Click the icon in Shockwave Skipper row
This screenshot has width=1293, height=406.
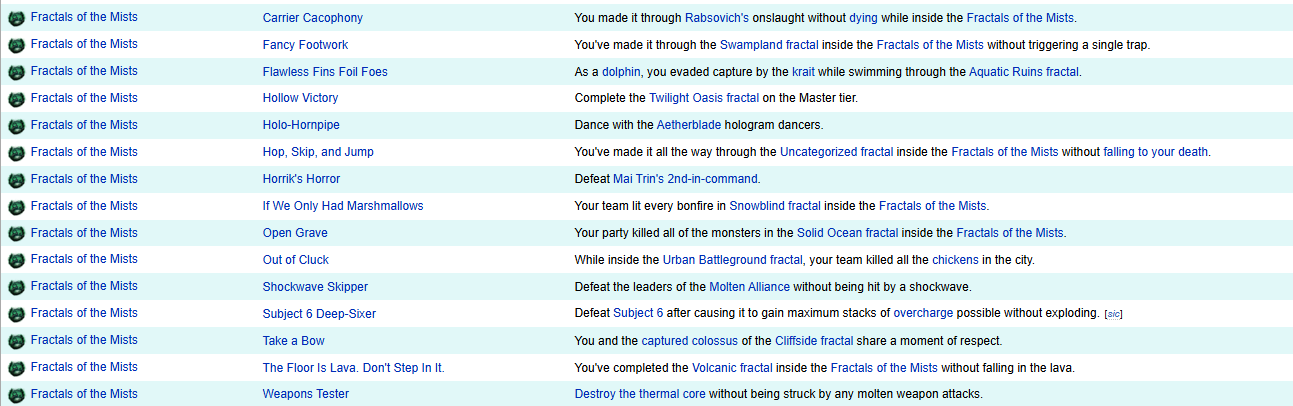click(x=15, y=287)
